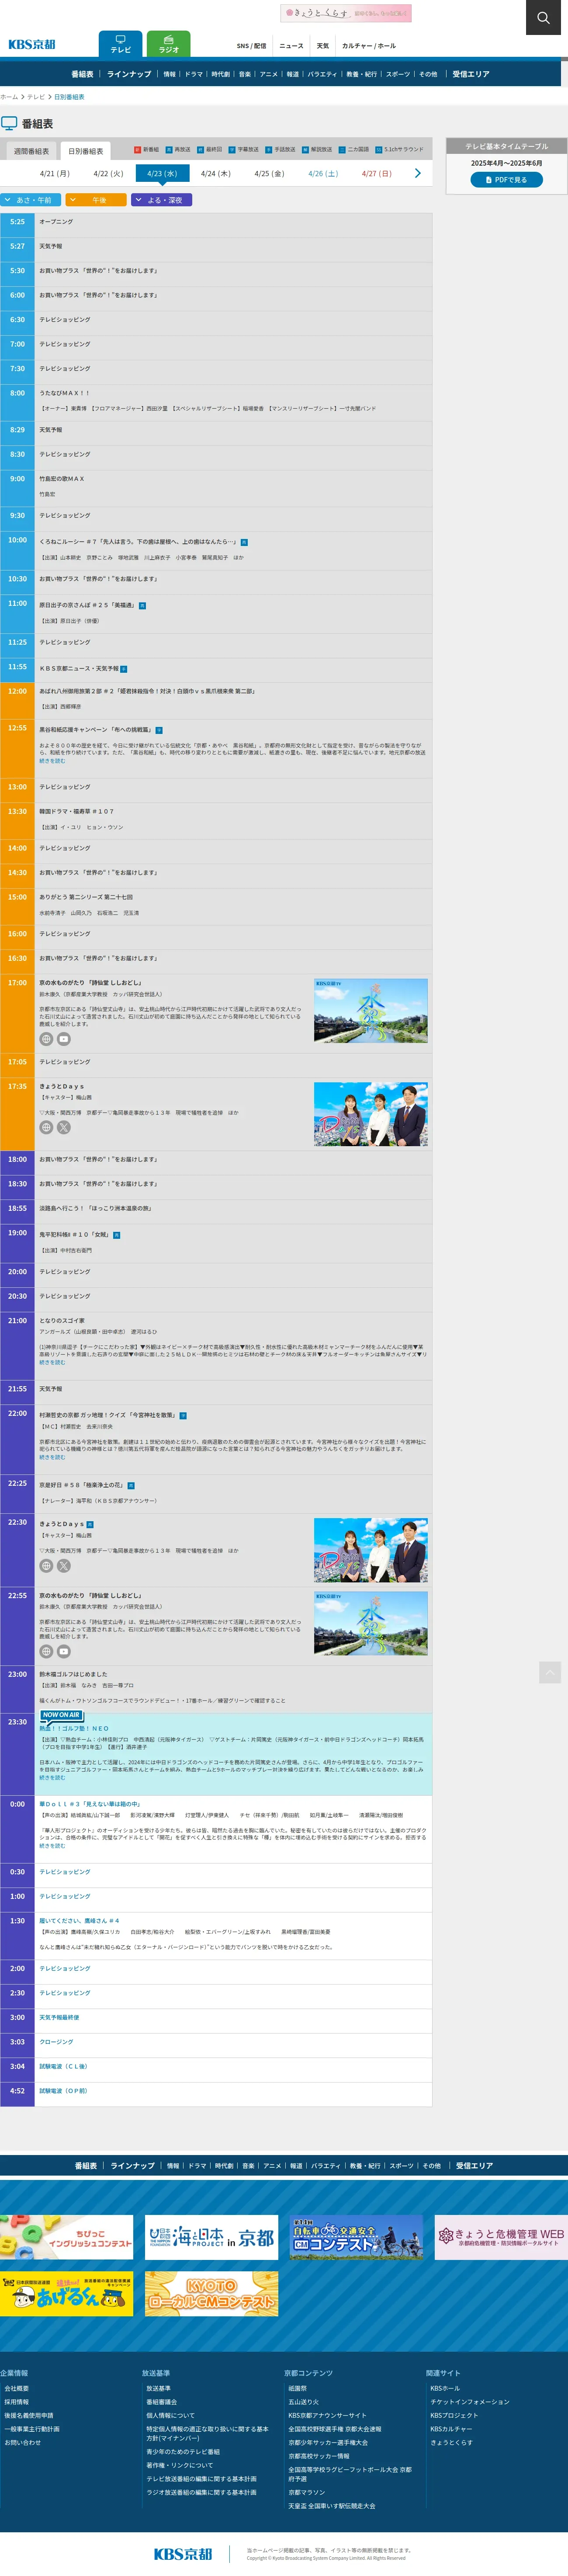This screenshot has width=568, height=2576.
Task: Open the KBSホール footer link
Action: 445,2388
